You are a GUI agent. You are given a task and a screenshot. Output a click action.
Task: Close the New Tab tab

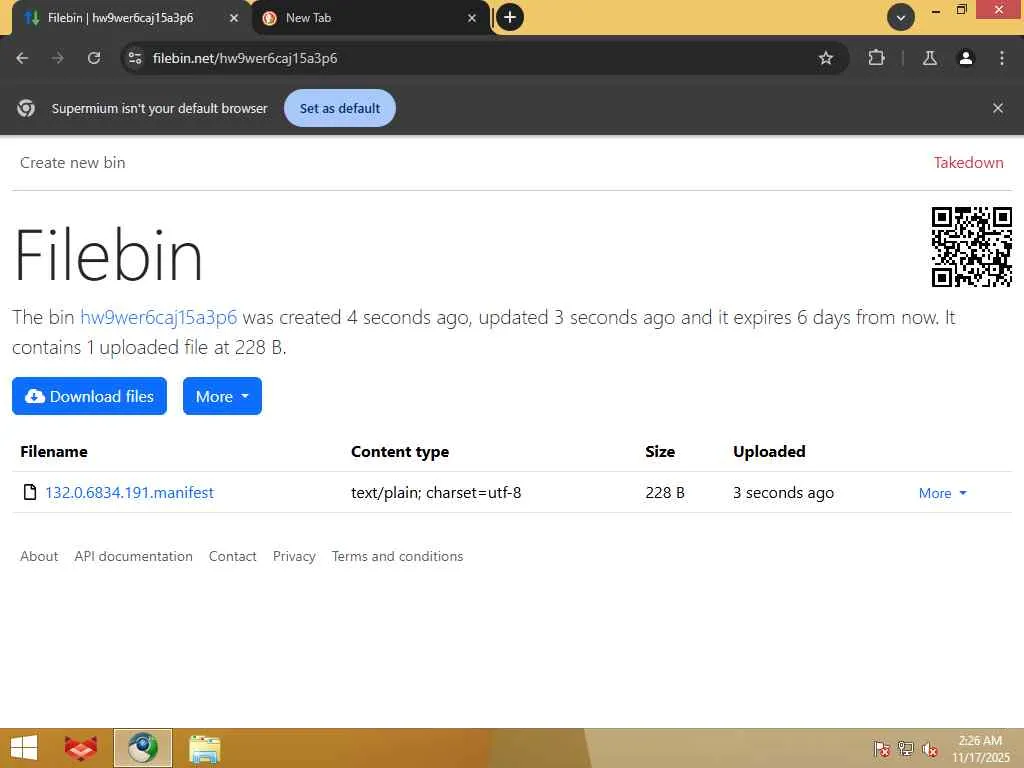(x=472, y=18)
